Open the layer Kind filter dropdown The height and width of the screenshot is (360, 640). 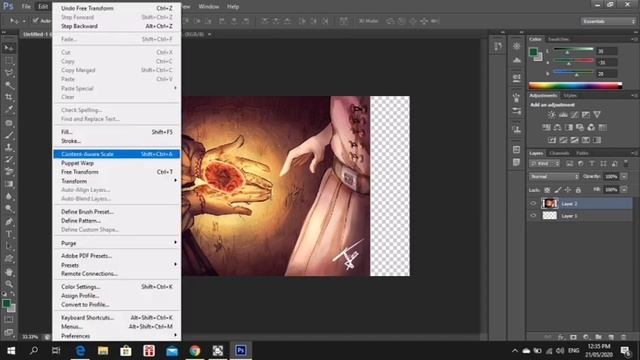pos(545,164)
